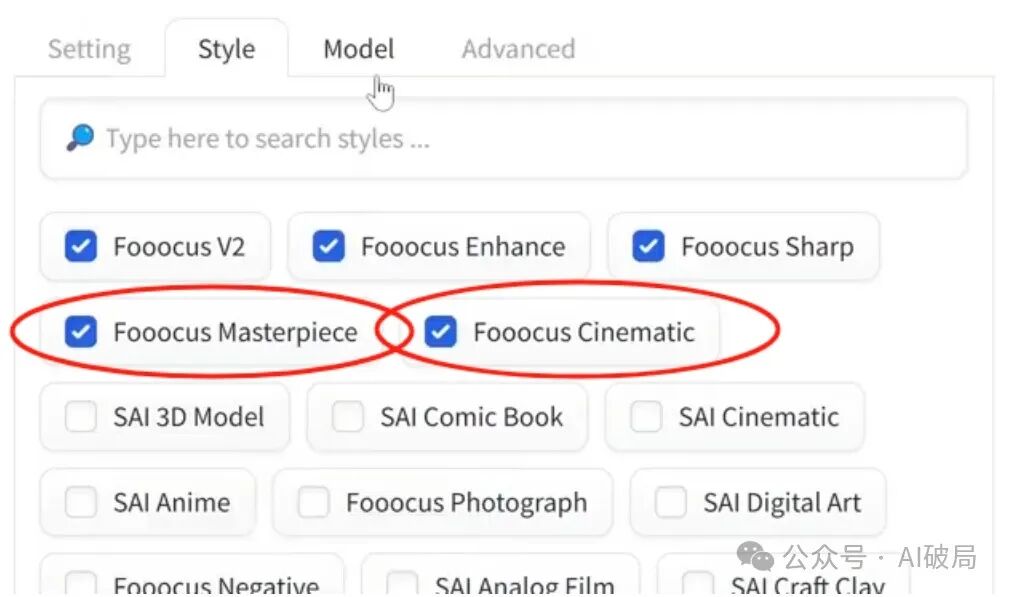Enable the SAI 3D Model style
This screenshot has height=597, width=1009.
(81, 417)
